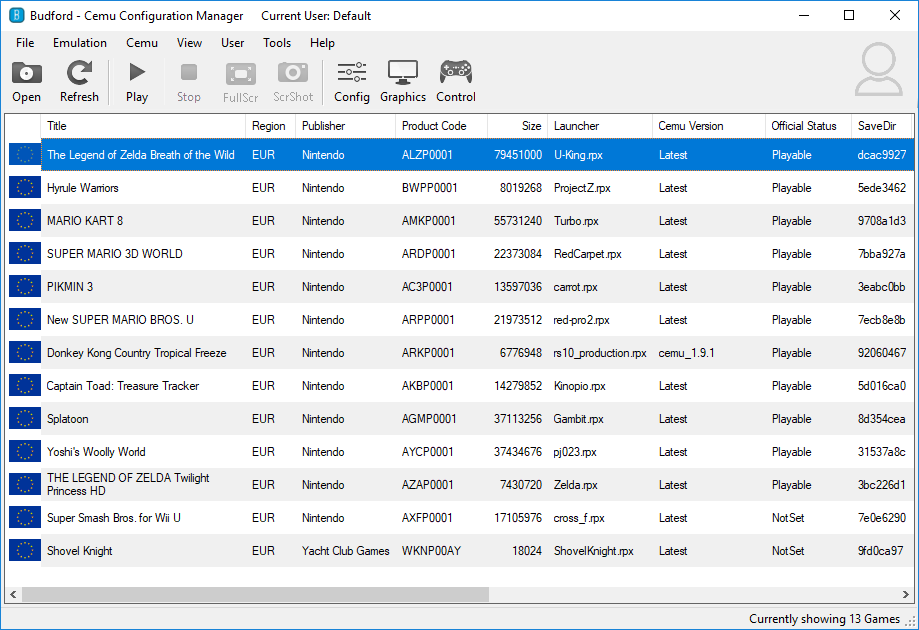Click the Stop toolbar button
The width and height of the screenshot is (919, 630).
[189, 82]
